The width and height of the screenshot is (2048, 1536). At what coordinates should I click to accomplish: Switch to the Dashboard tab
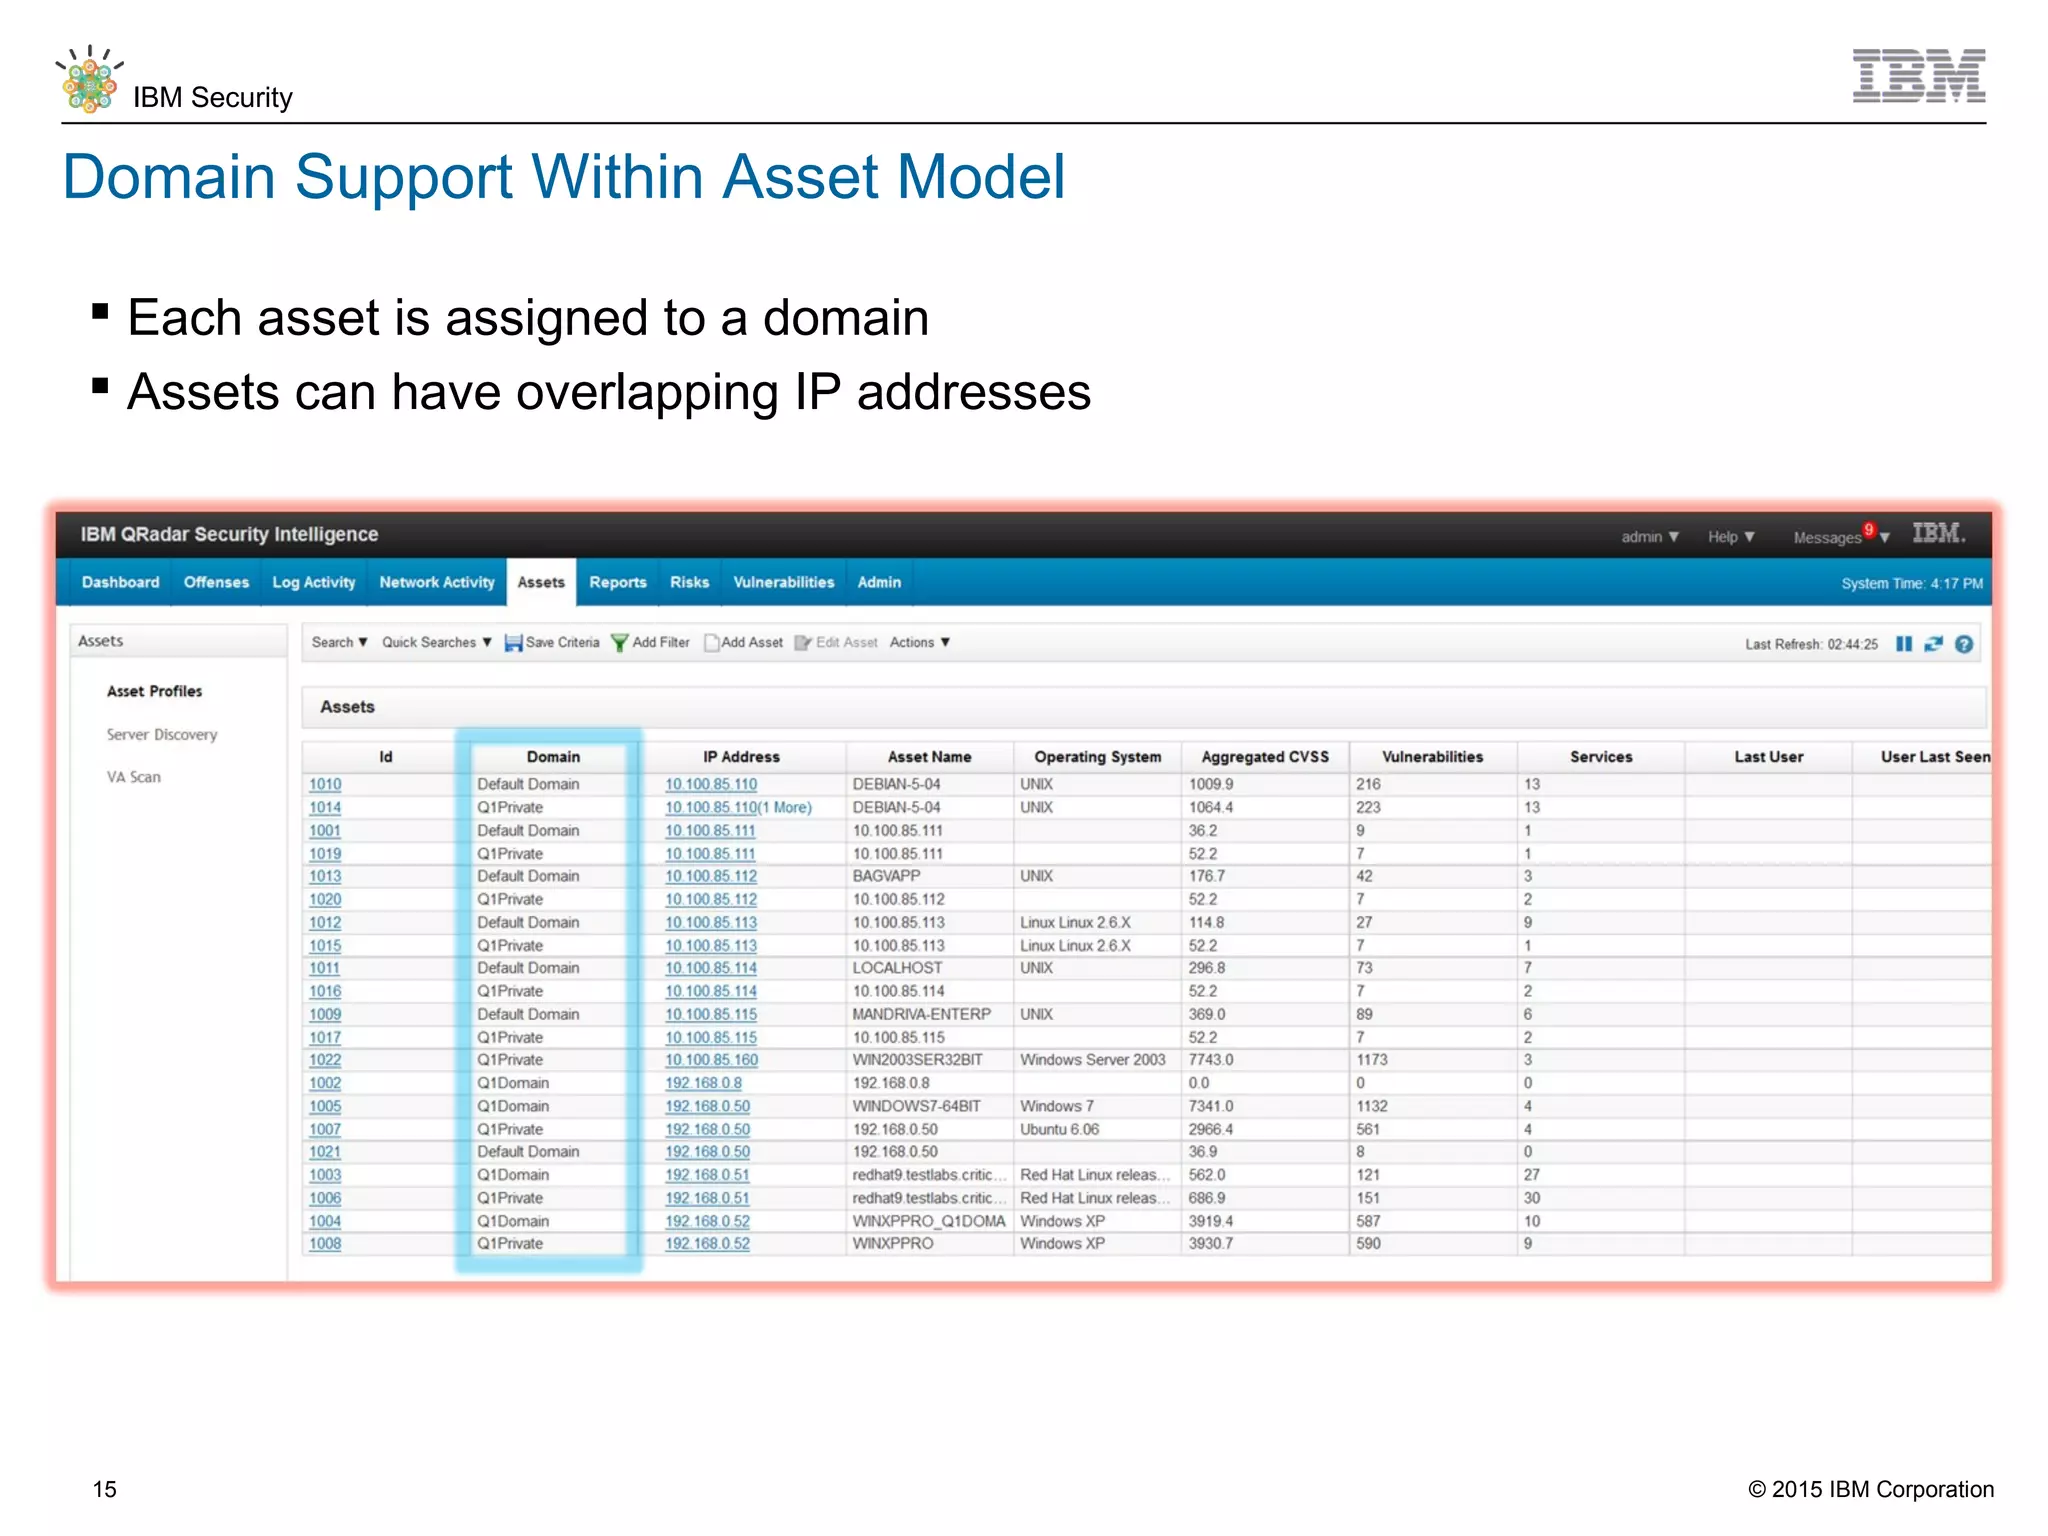[121, 582]
